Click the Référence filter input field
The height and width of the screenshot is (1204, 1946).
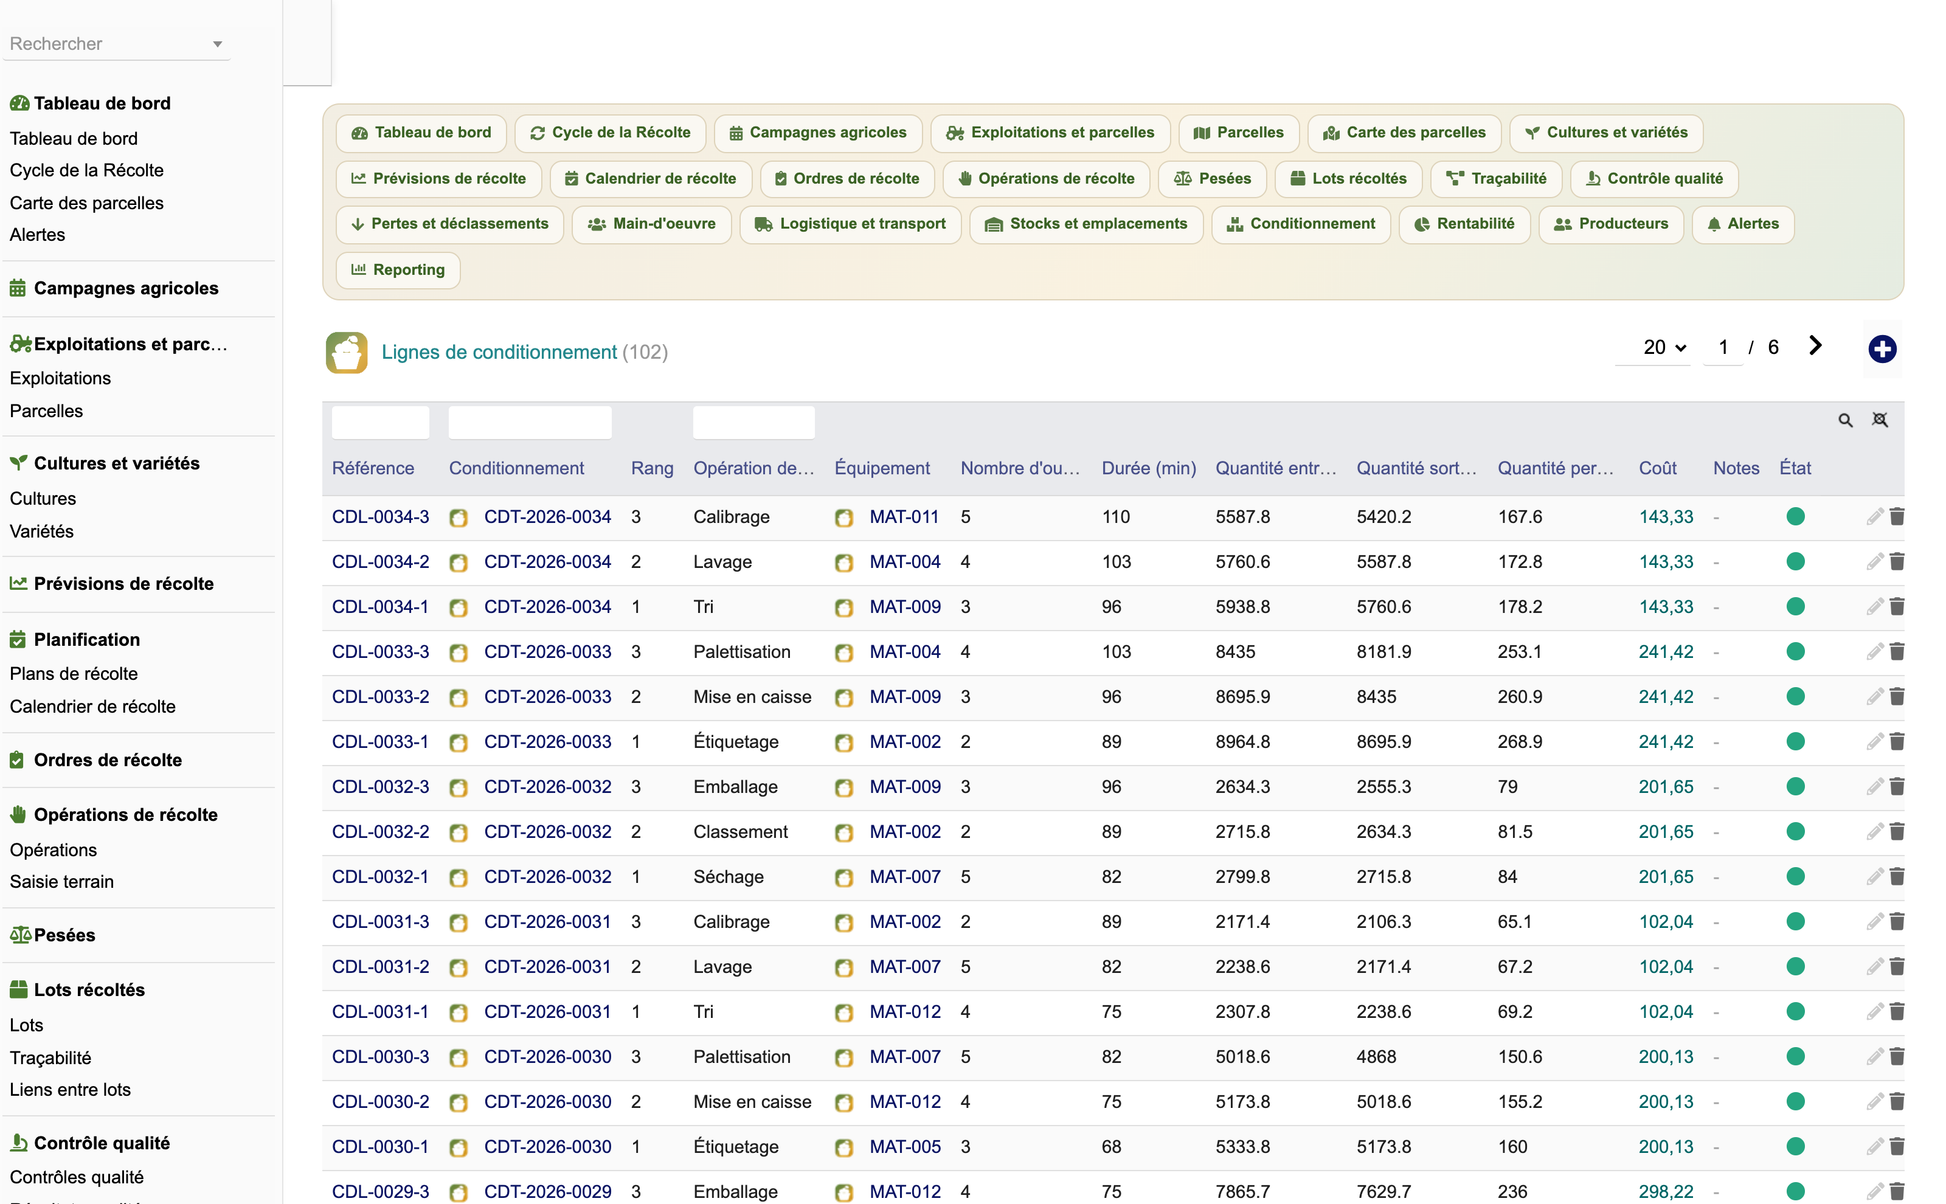coord(380,422)
